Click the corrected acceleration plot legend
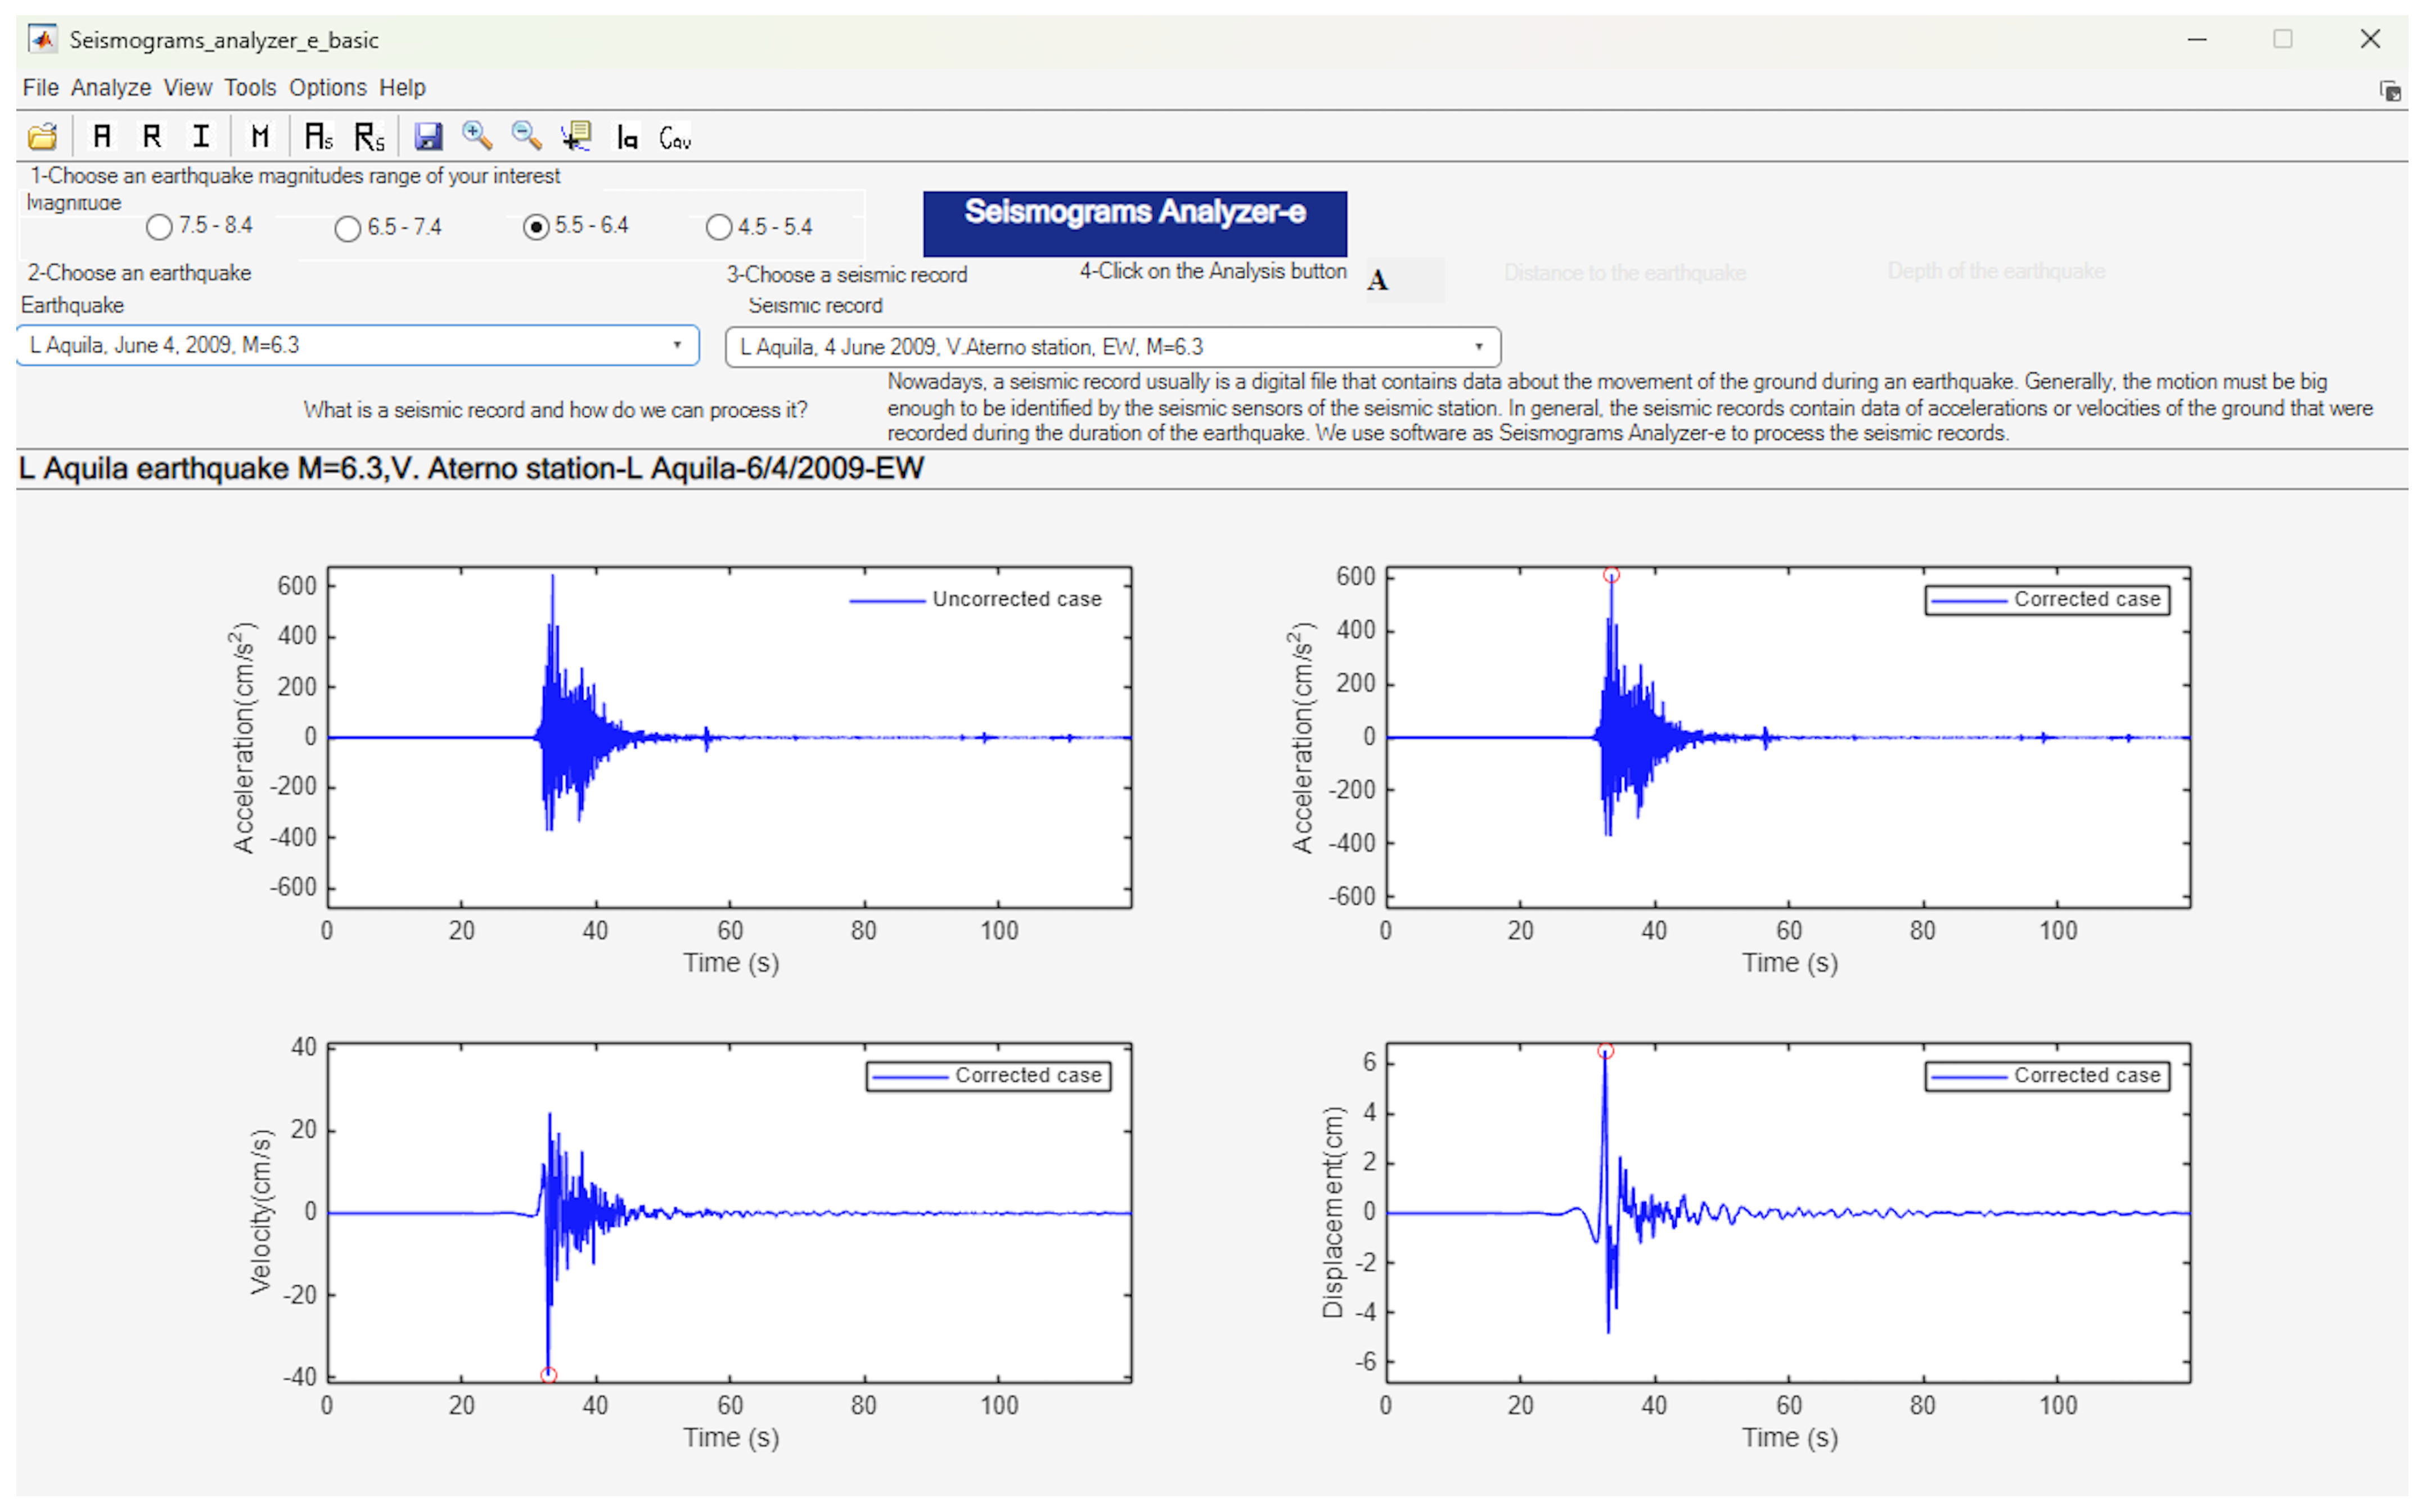Image resolution: width=2426 pixels, height=1512 pixels. point(2046,599)
